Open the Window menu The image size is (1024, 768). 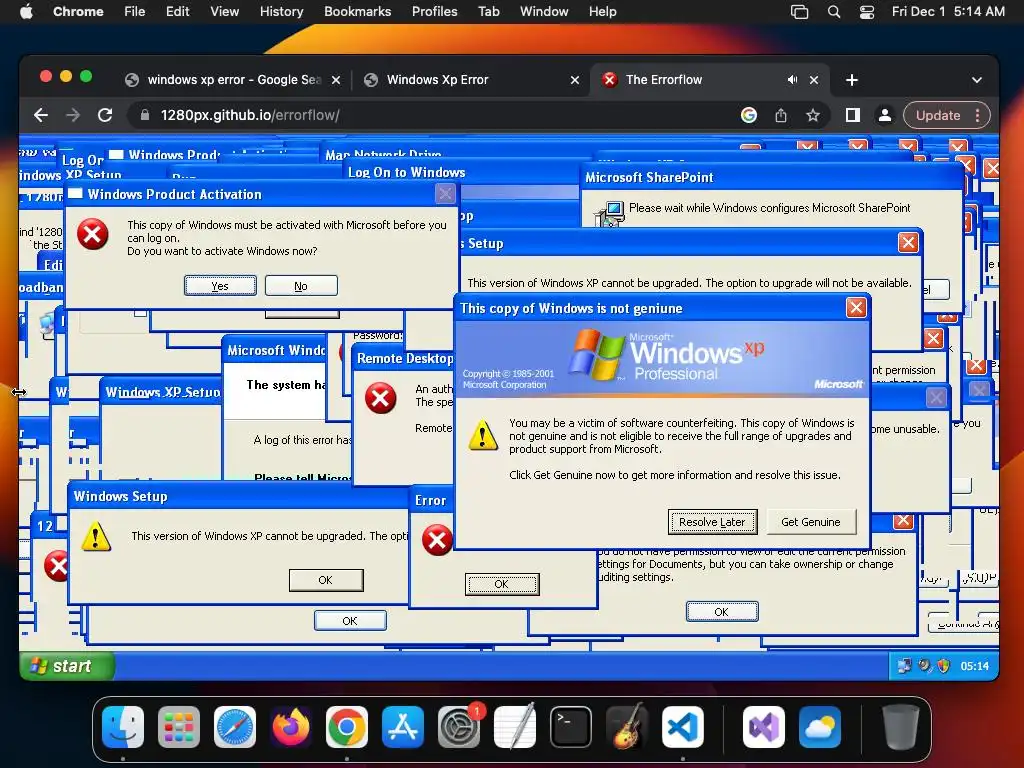click(544, 11)
